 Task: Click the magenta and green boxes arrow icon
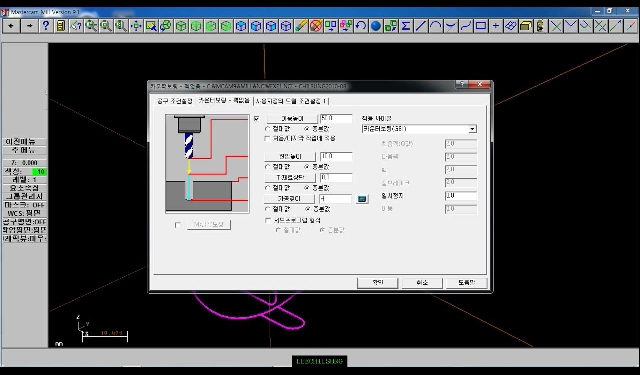click(x=346, y=26)
